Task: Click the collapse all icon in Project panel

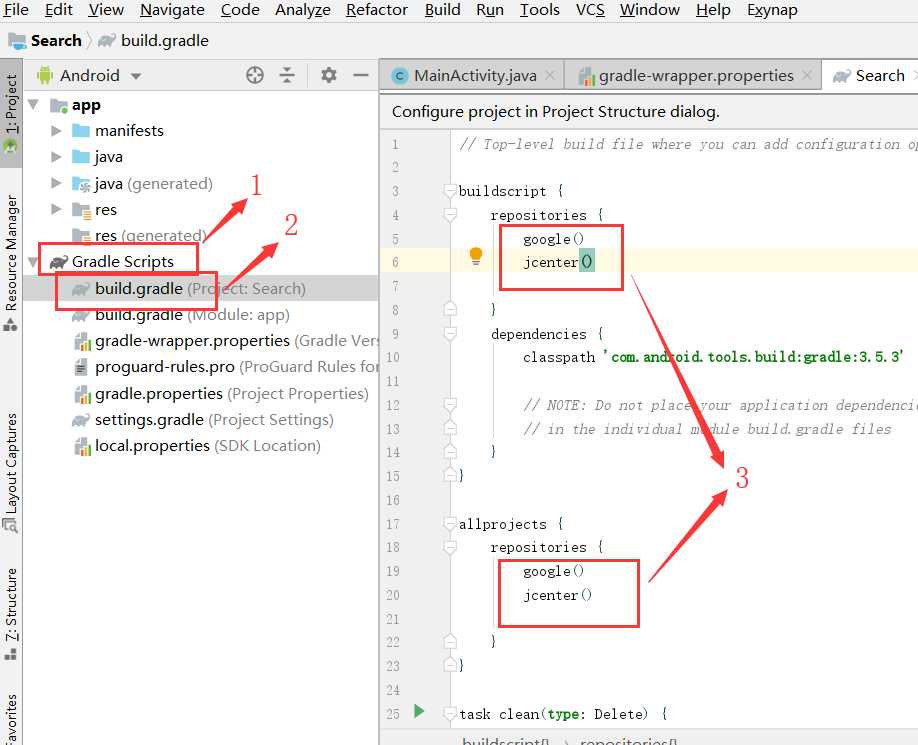Action: click(287, 75)
